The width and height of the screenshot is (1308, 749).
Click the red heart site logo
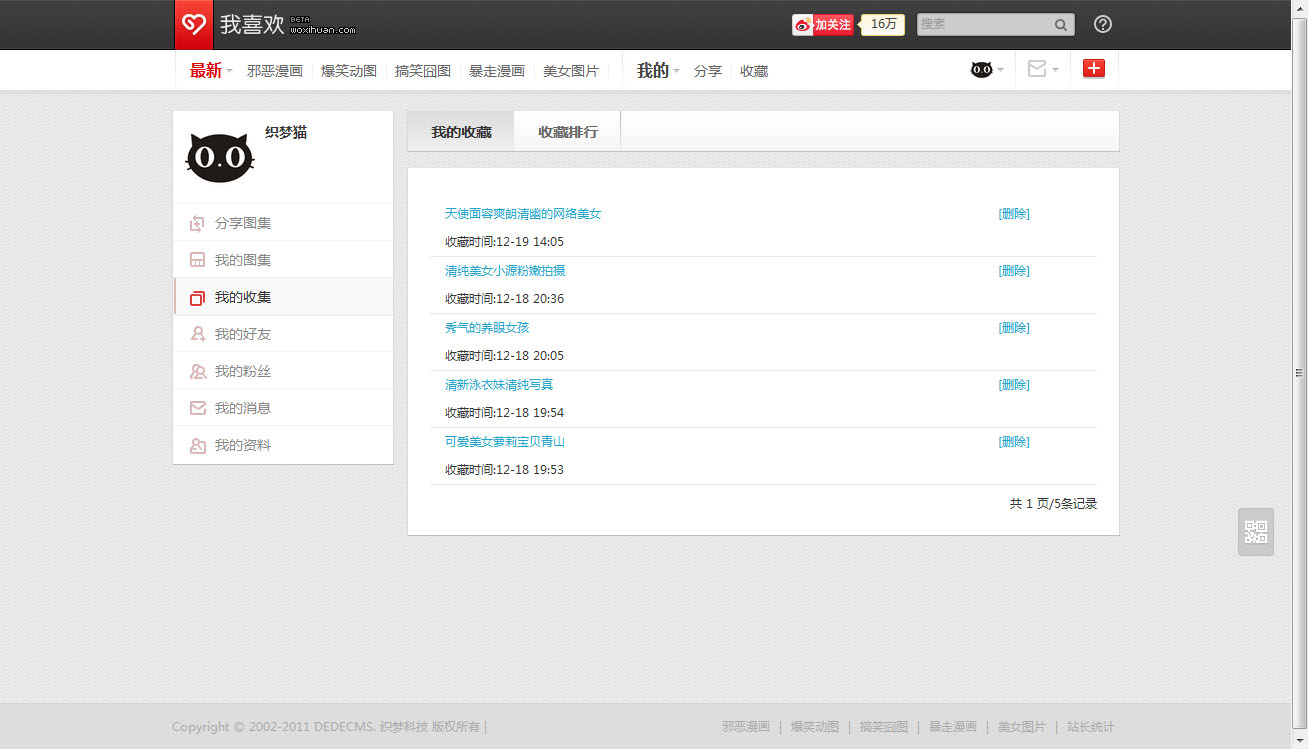pos(194,25)
